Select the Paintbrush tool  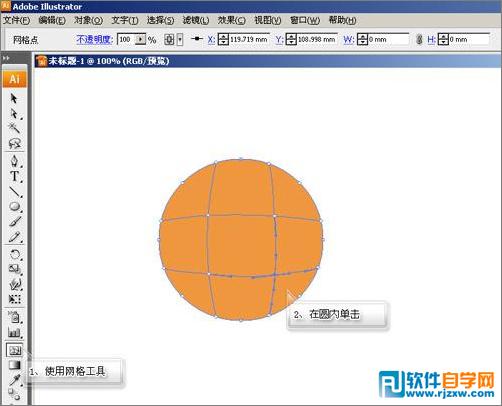point(14,222)
